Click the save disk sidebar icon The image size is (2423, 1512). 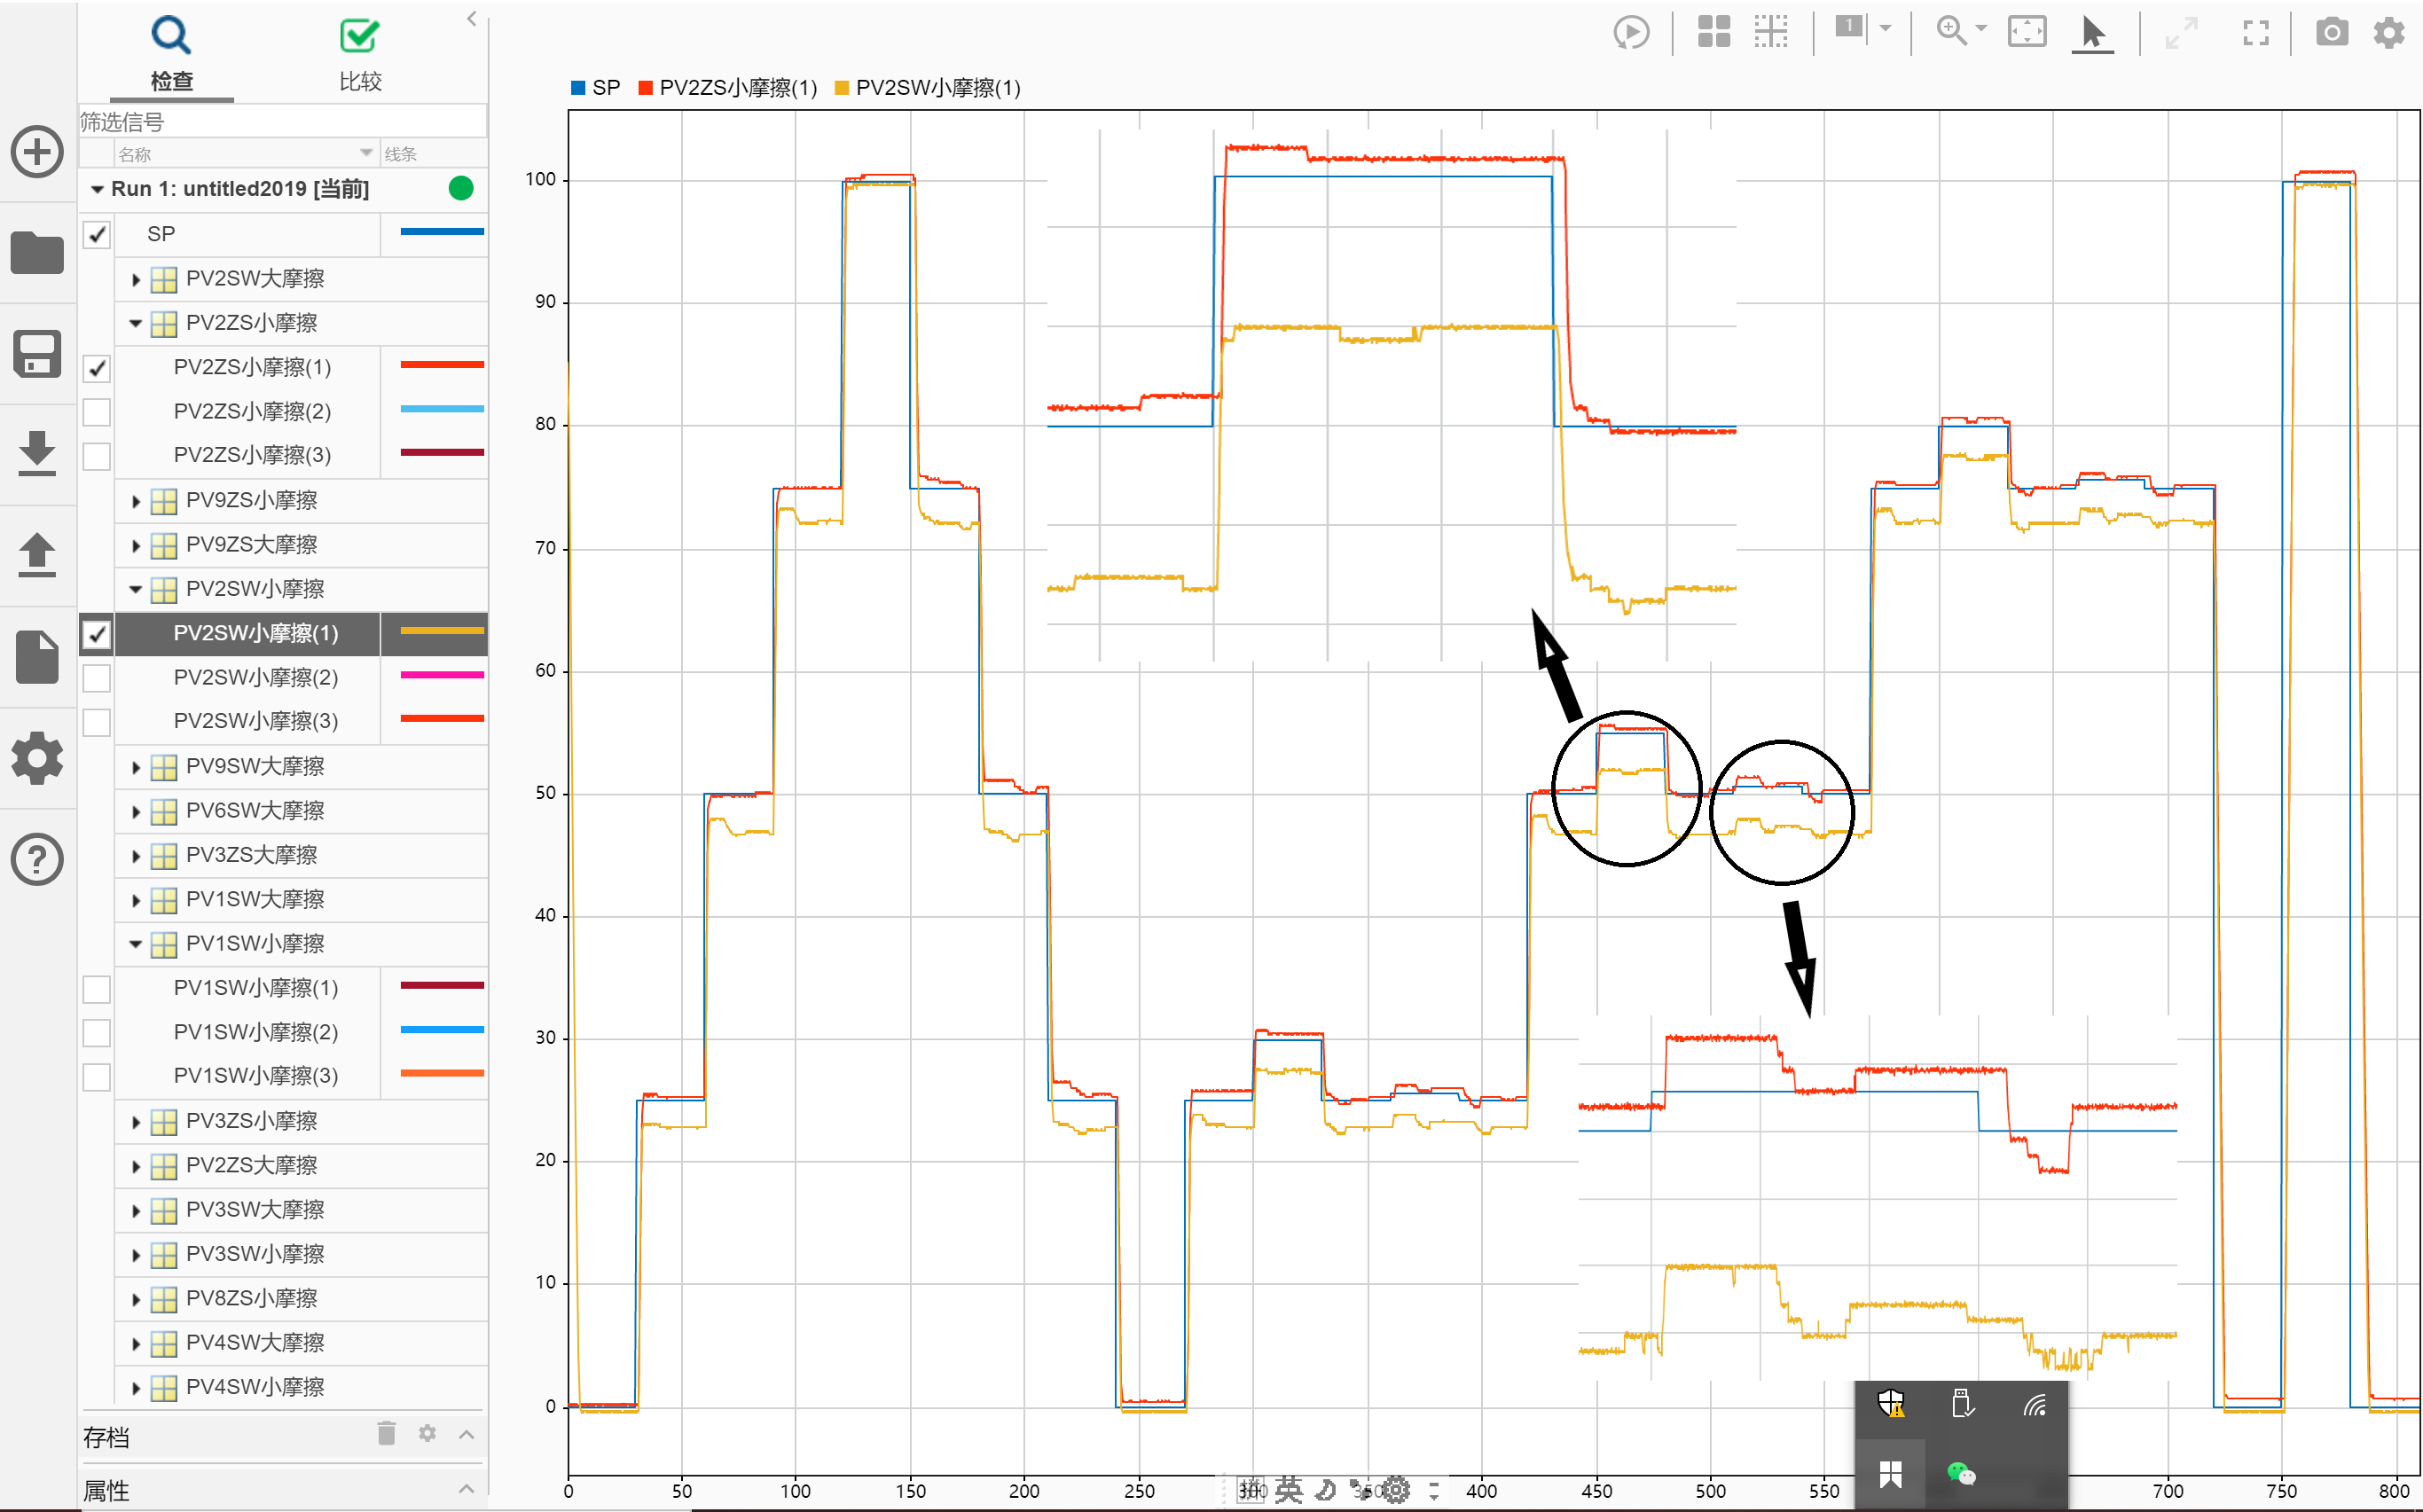click(37, 354)
